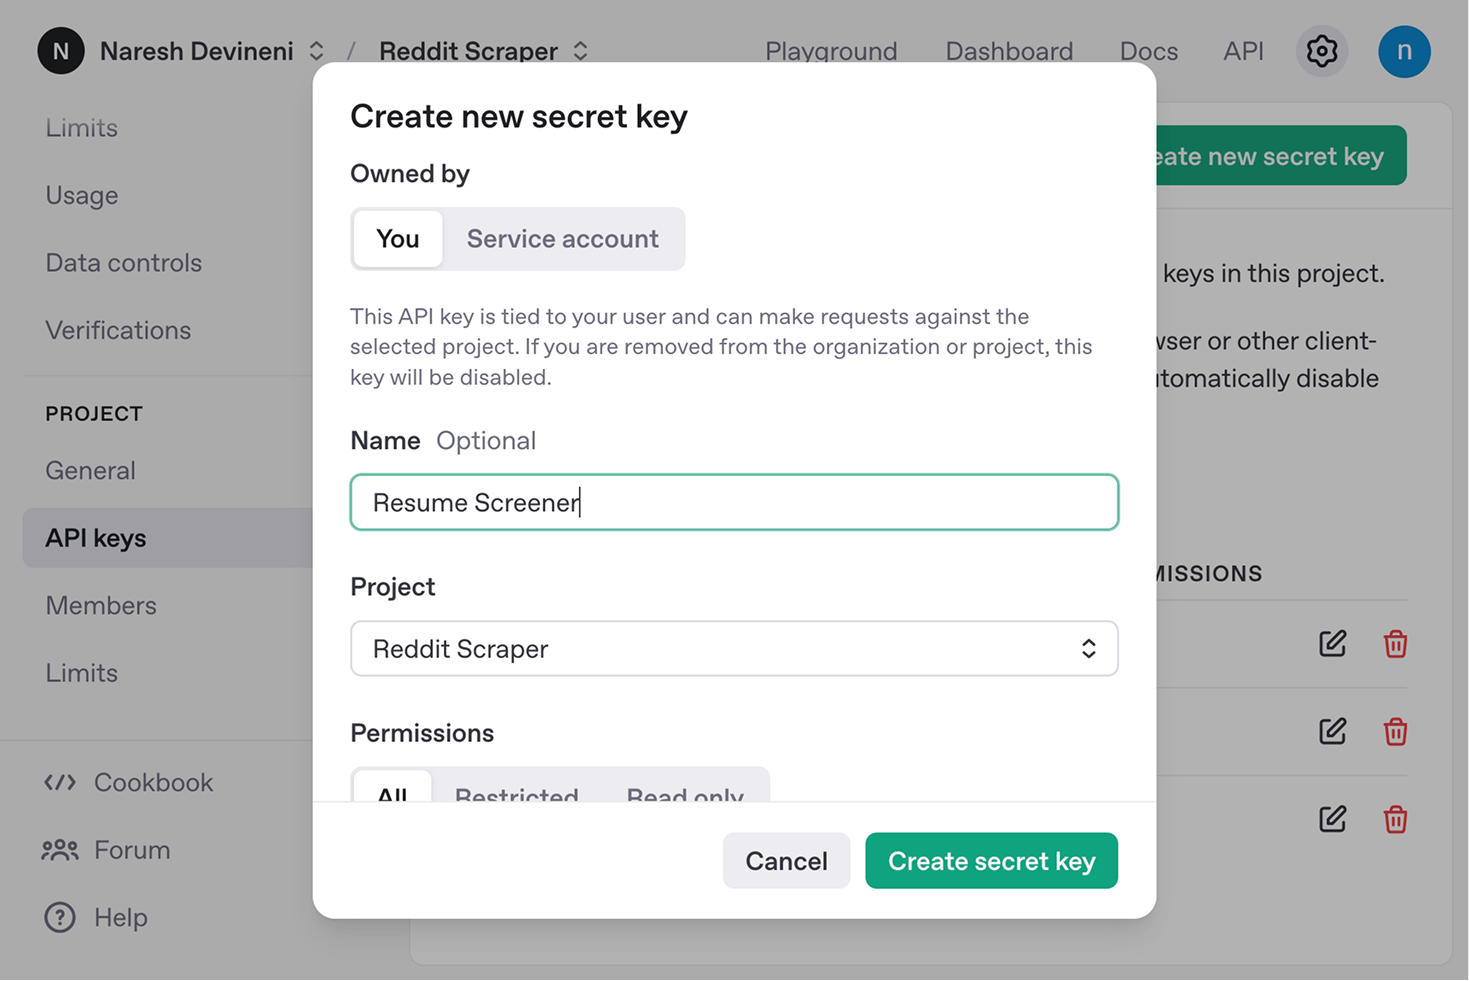Expand the organization switcher beside Naresh Devineni

click(316, 51)
